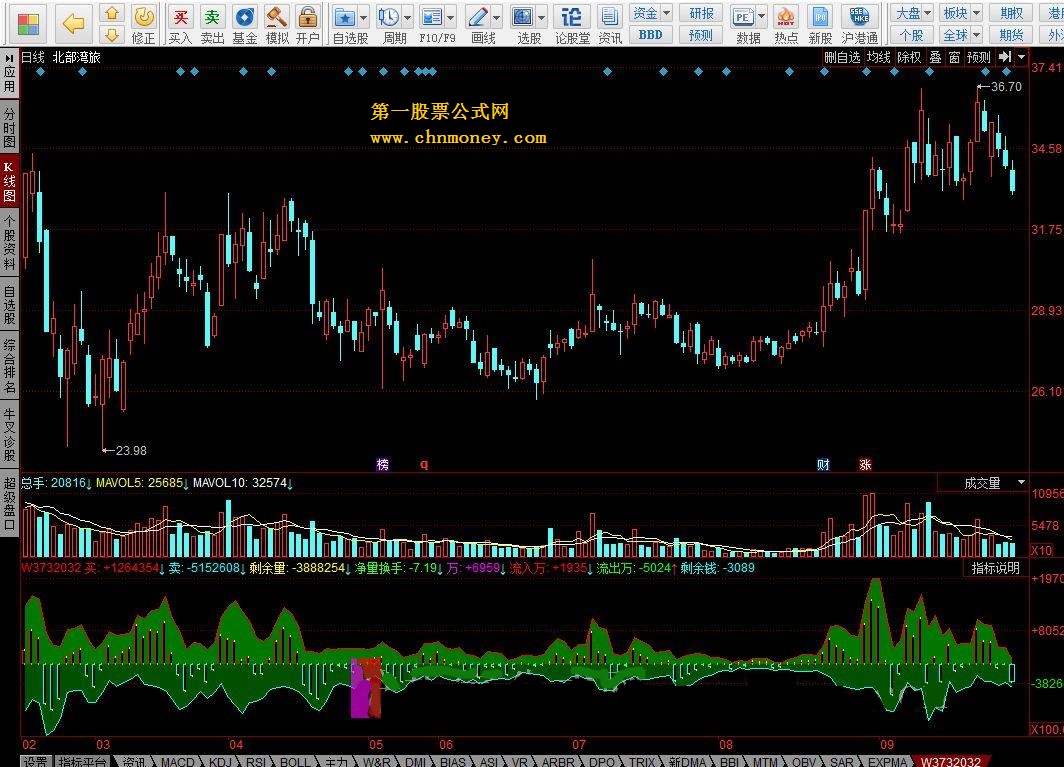Open the 新股 IPO icon

820,17
